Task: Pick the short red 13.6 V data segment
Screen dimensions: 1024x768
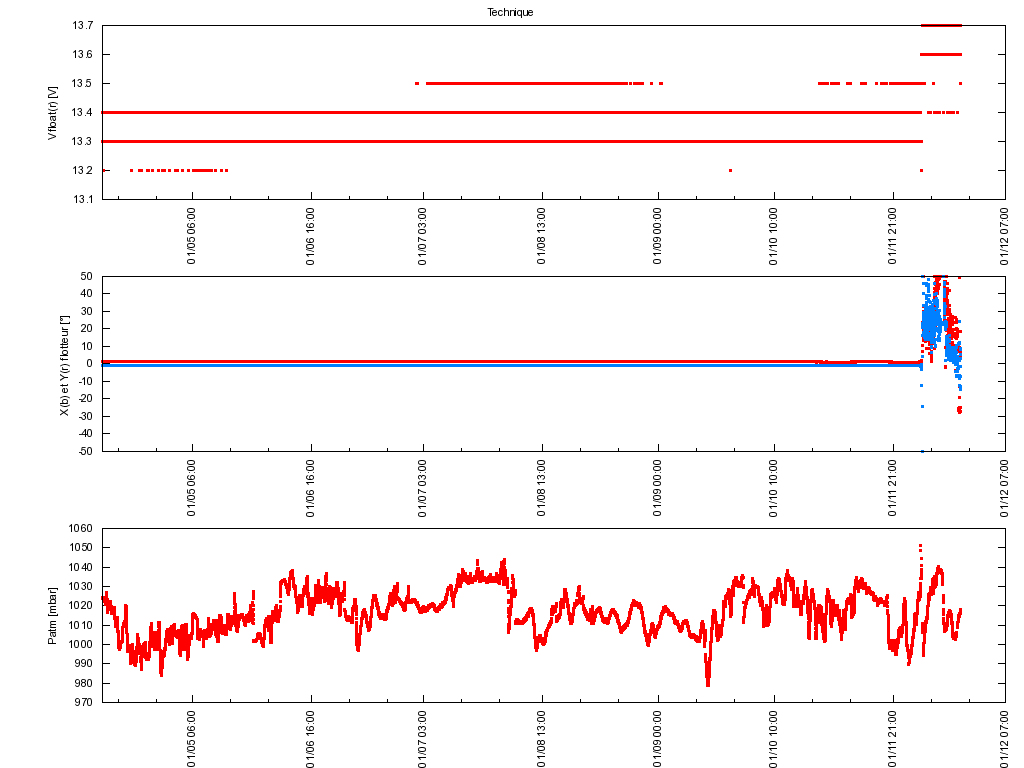Action: tap(940, 54)
